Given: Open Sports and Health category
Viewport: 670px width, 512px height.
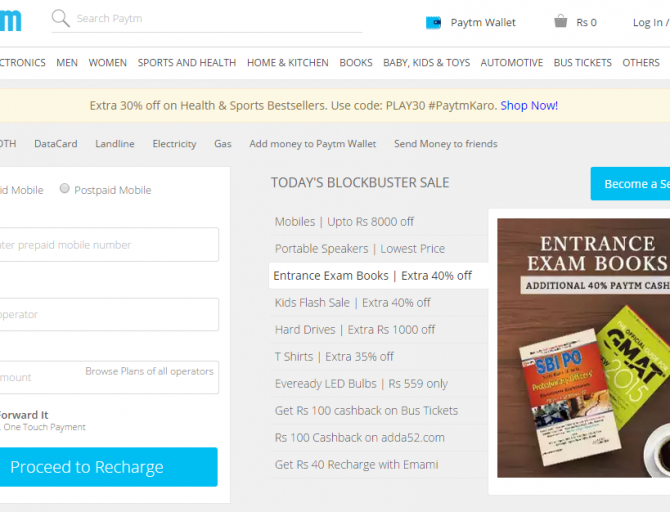Looking at the screenshot, I should [187, 62].
